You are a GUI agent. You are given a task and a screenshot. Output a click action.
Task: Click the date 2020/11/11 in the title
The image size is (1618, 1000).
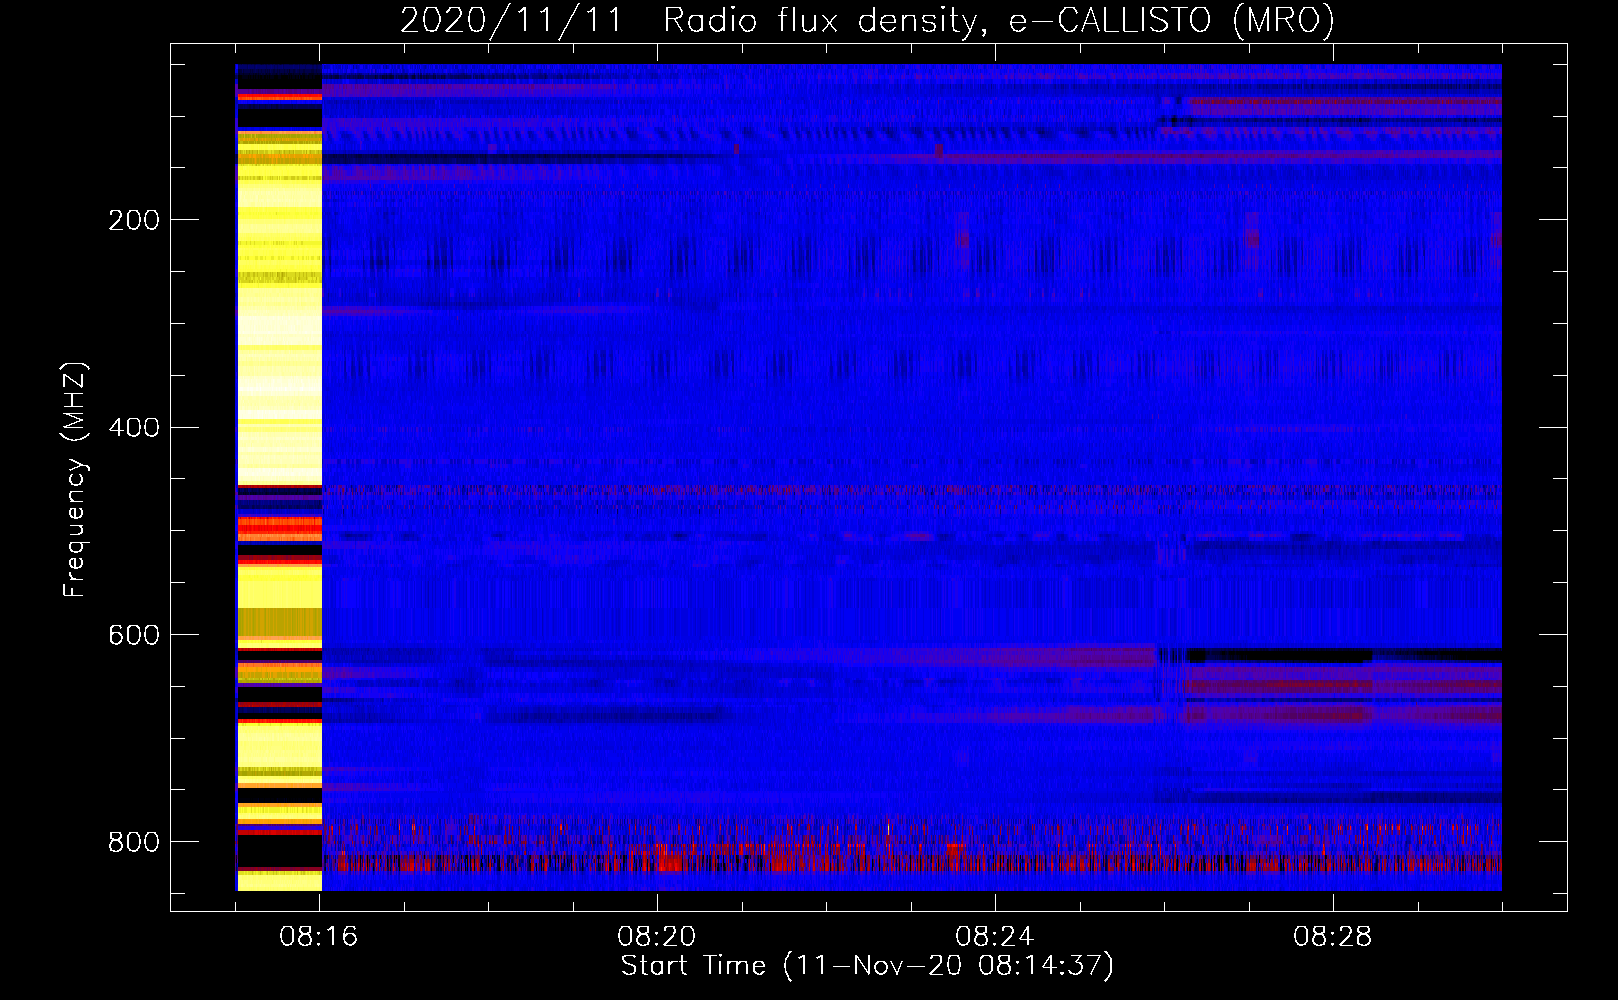click(511, 20)
